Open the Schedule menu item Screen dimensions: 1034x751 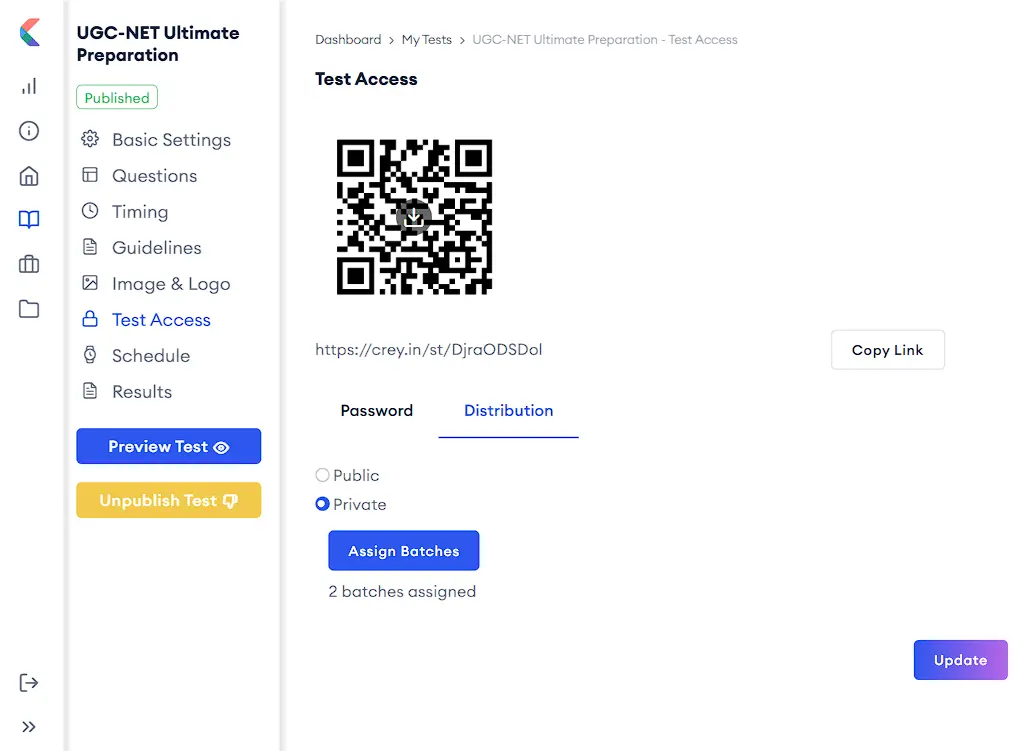tap(150, 356)
